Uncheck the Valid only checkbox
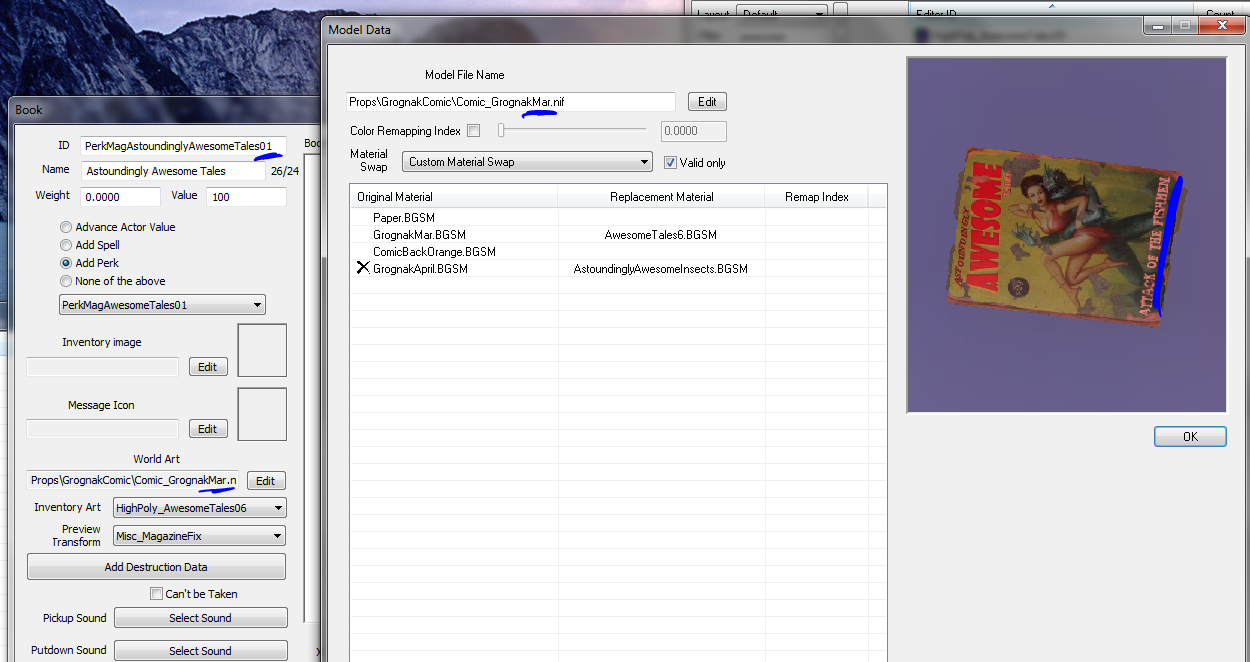Image resolution: width=1250 pixels, height=662 pixels. (671, 162)
